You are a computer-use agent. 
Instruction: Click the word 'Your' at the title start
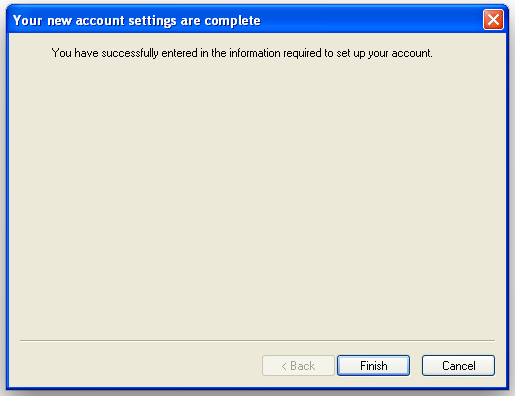[x=28, y=20]
